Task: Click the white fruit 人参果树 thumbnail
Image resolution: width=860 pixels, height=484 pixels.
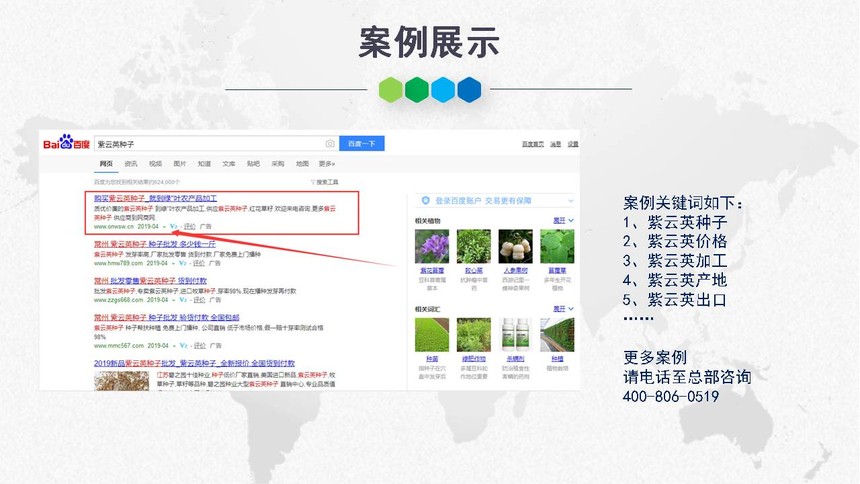Action: tap(516, 246)
